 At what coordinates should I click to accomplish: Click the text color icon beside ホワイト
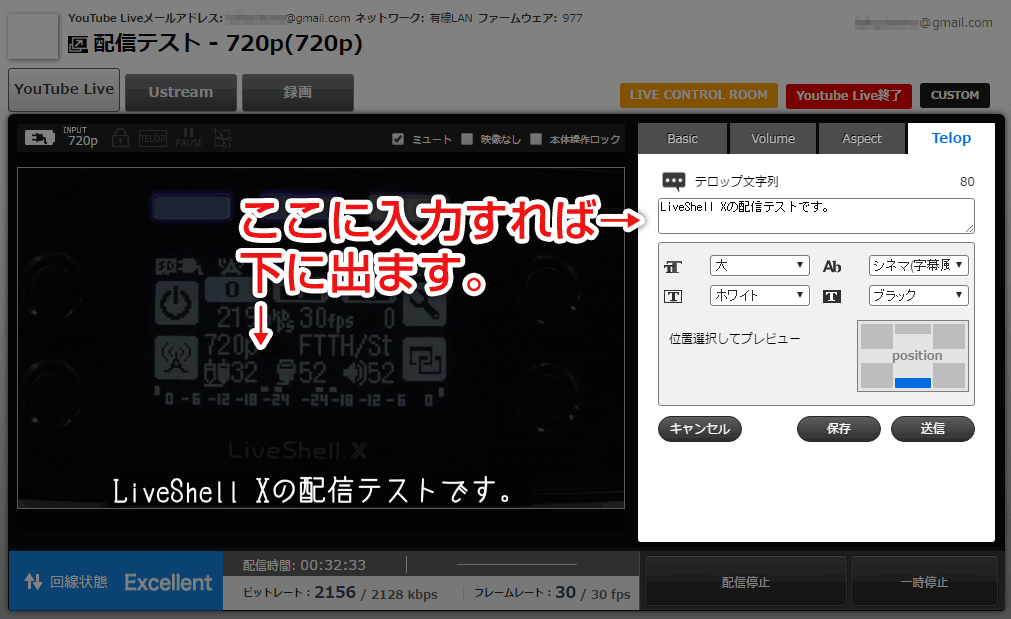(x=673, y=296)
